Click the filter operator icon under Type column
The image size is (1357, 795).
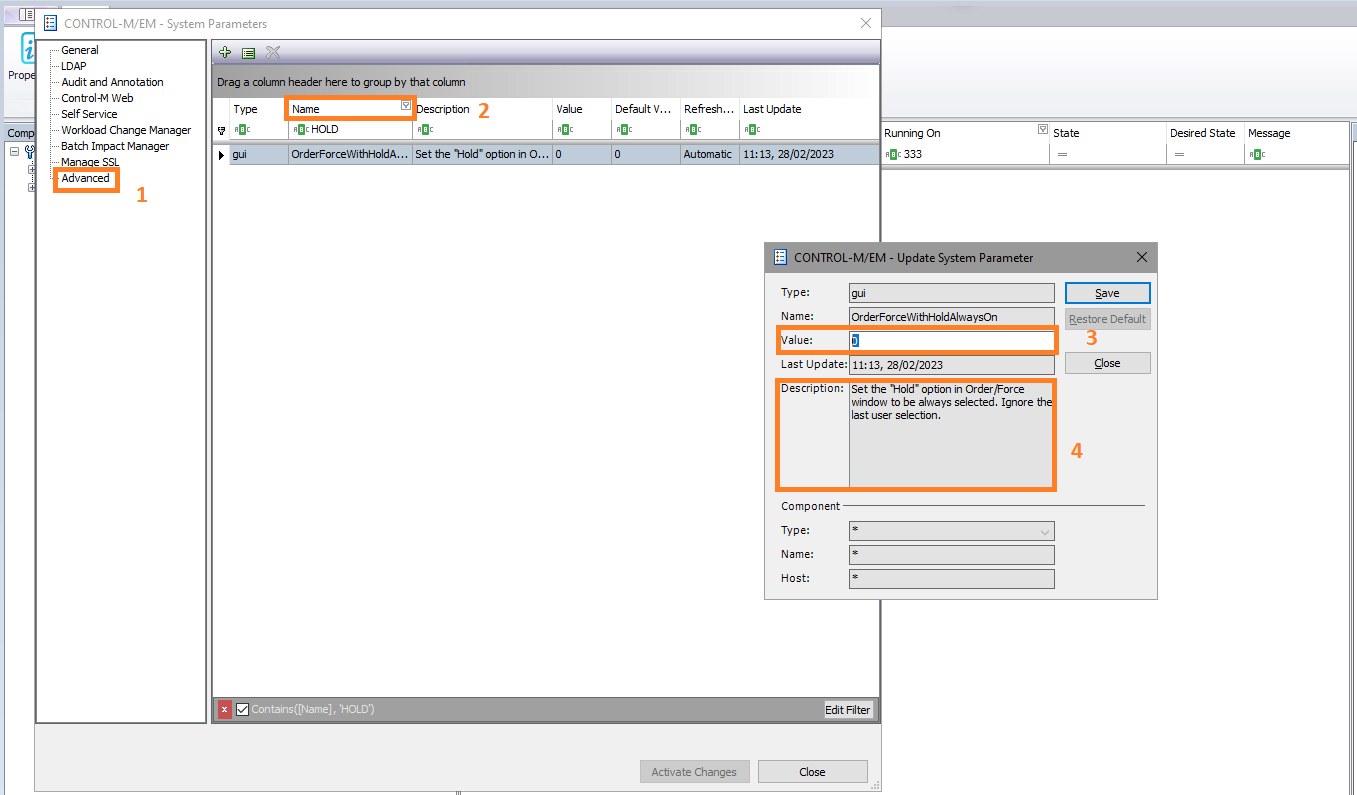click(x=242, y=129)
